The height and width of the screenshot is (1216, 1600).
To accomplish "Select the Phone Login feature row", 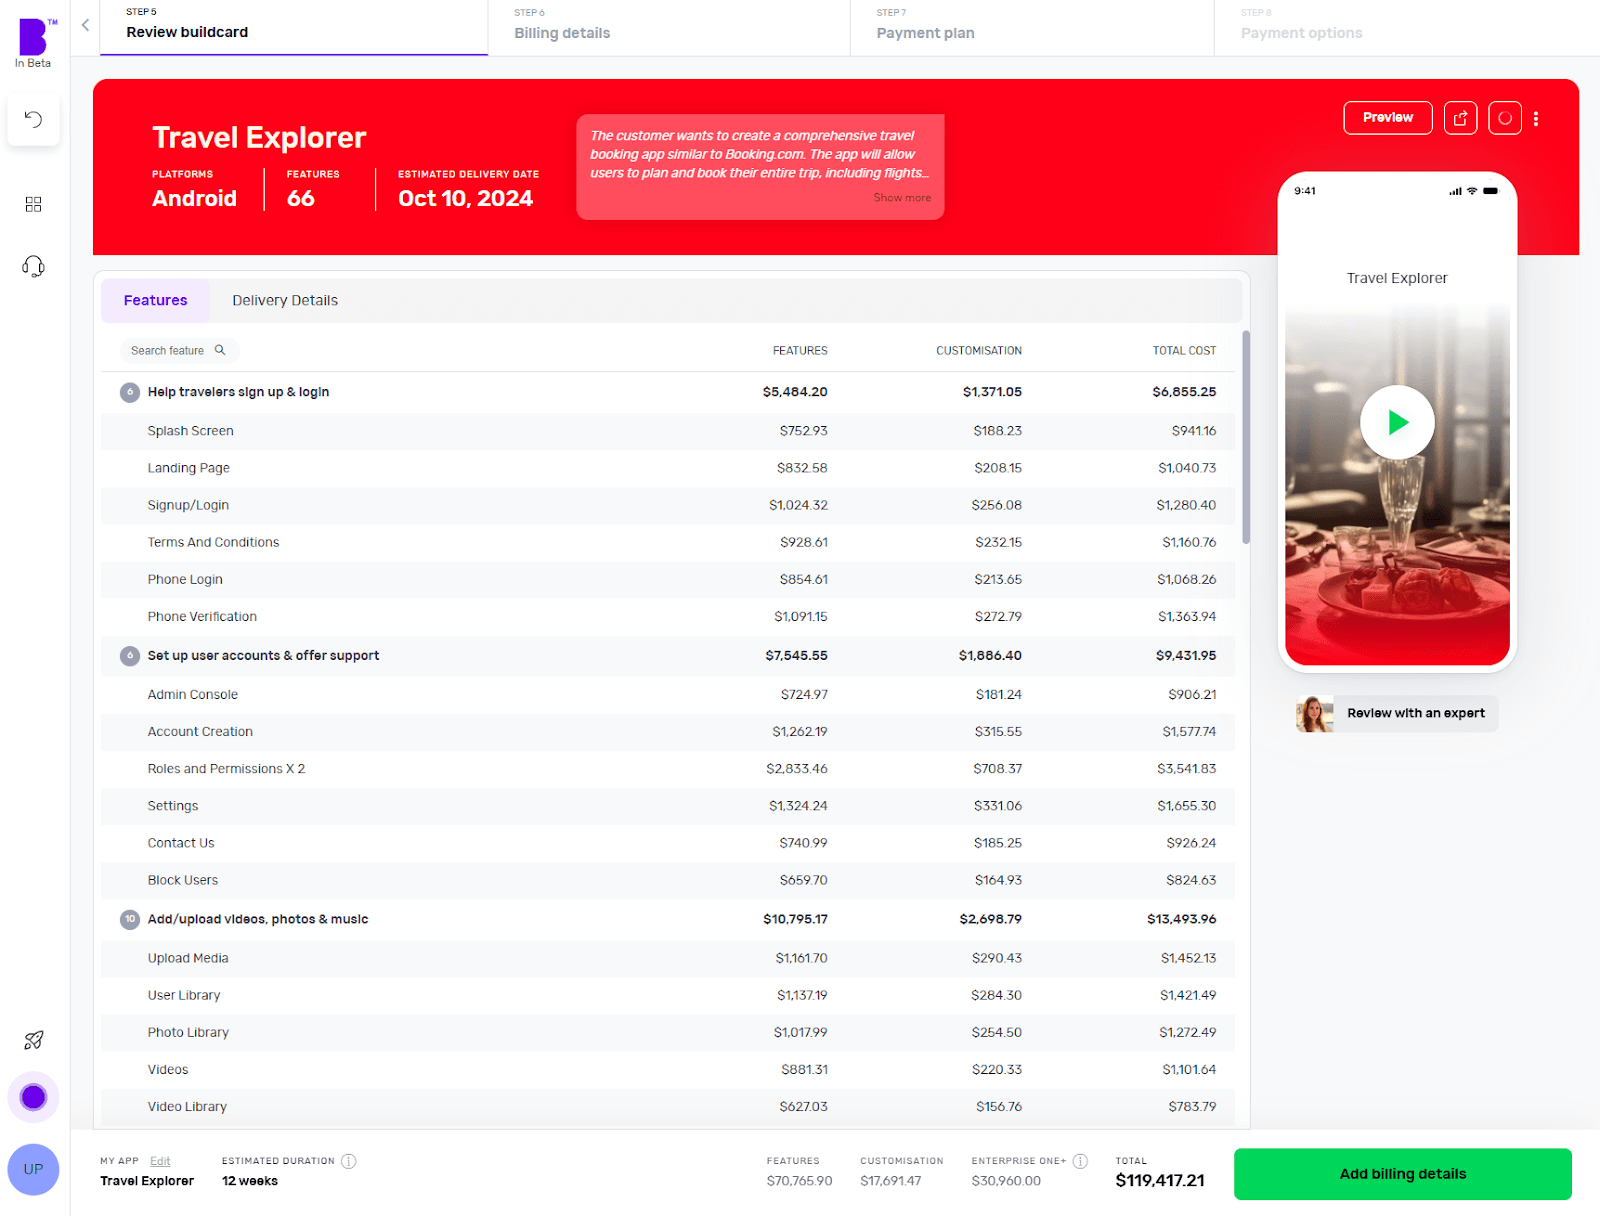I will pos(668,579).
